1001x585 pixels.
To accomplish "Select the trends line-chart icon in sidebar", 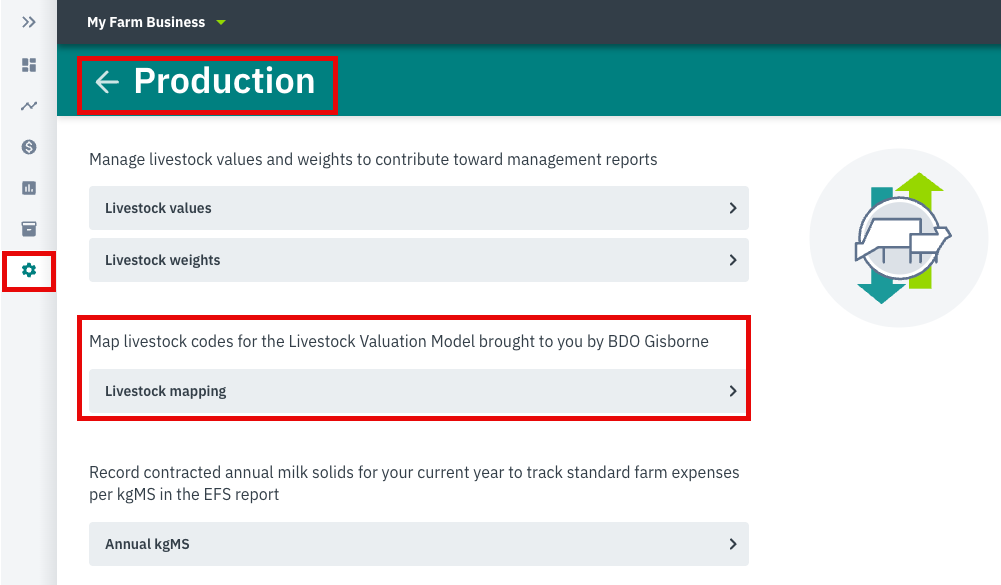I will tap(28, 105).
